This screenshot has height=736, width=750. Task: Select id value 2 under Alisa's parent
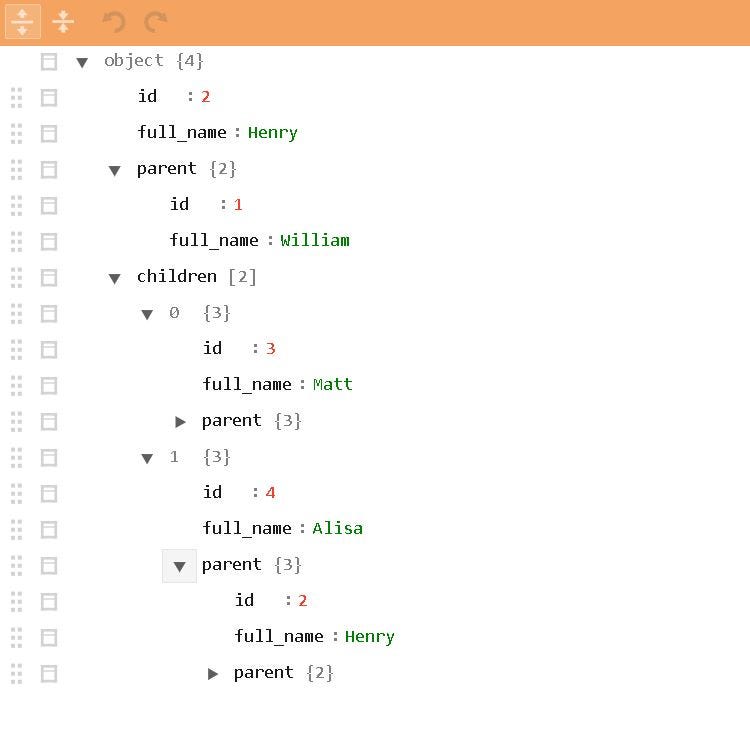302,601
